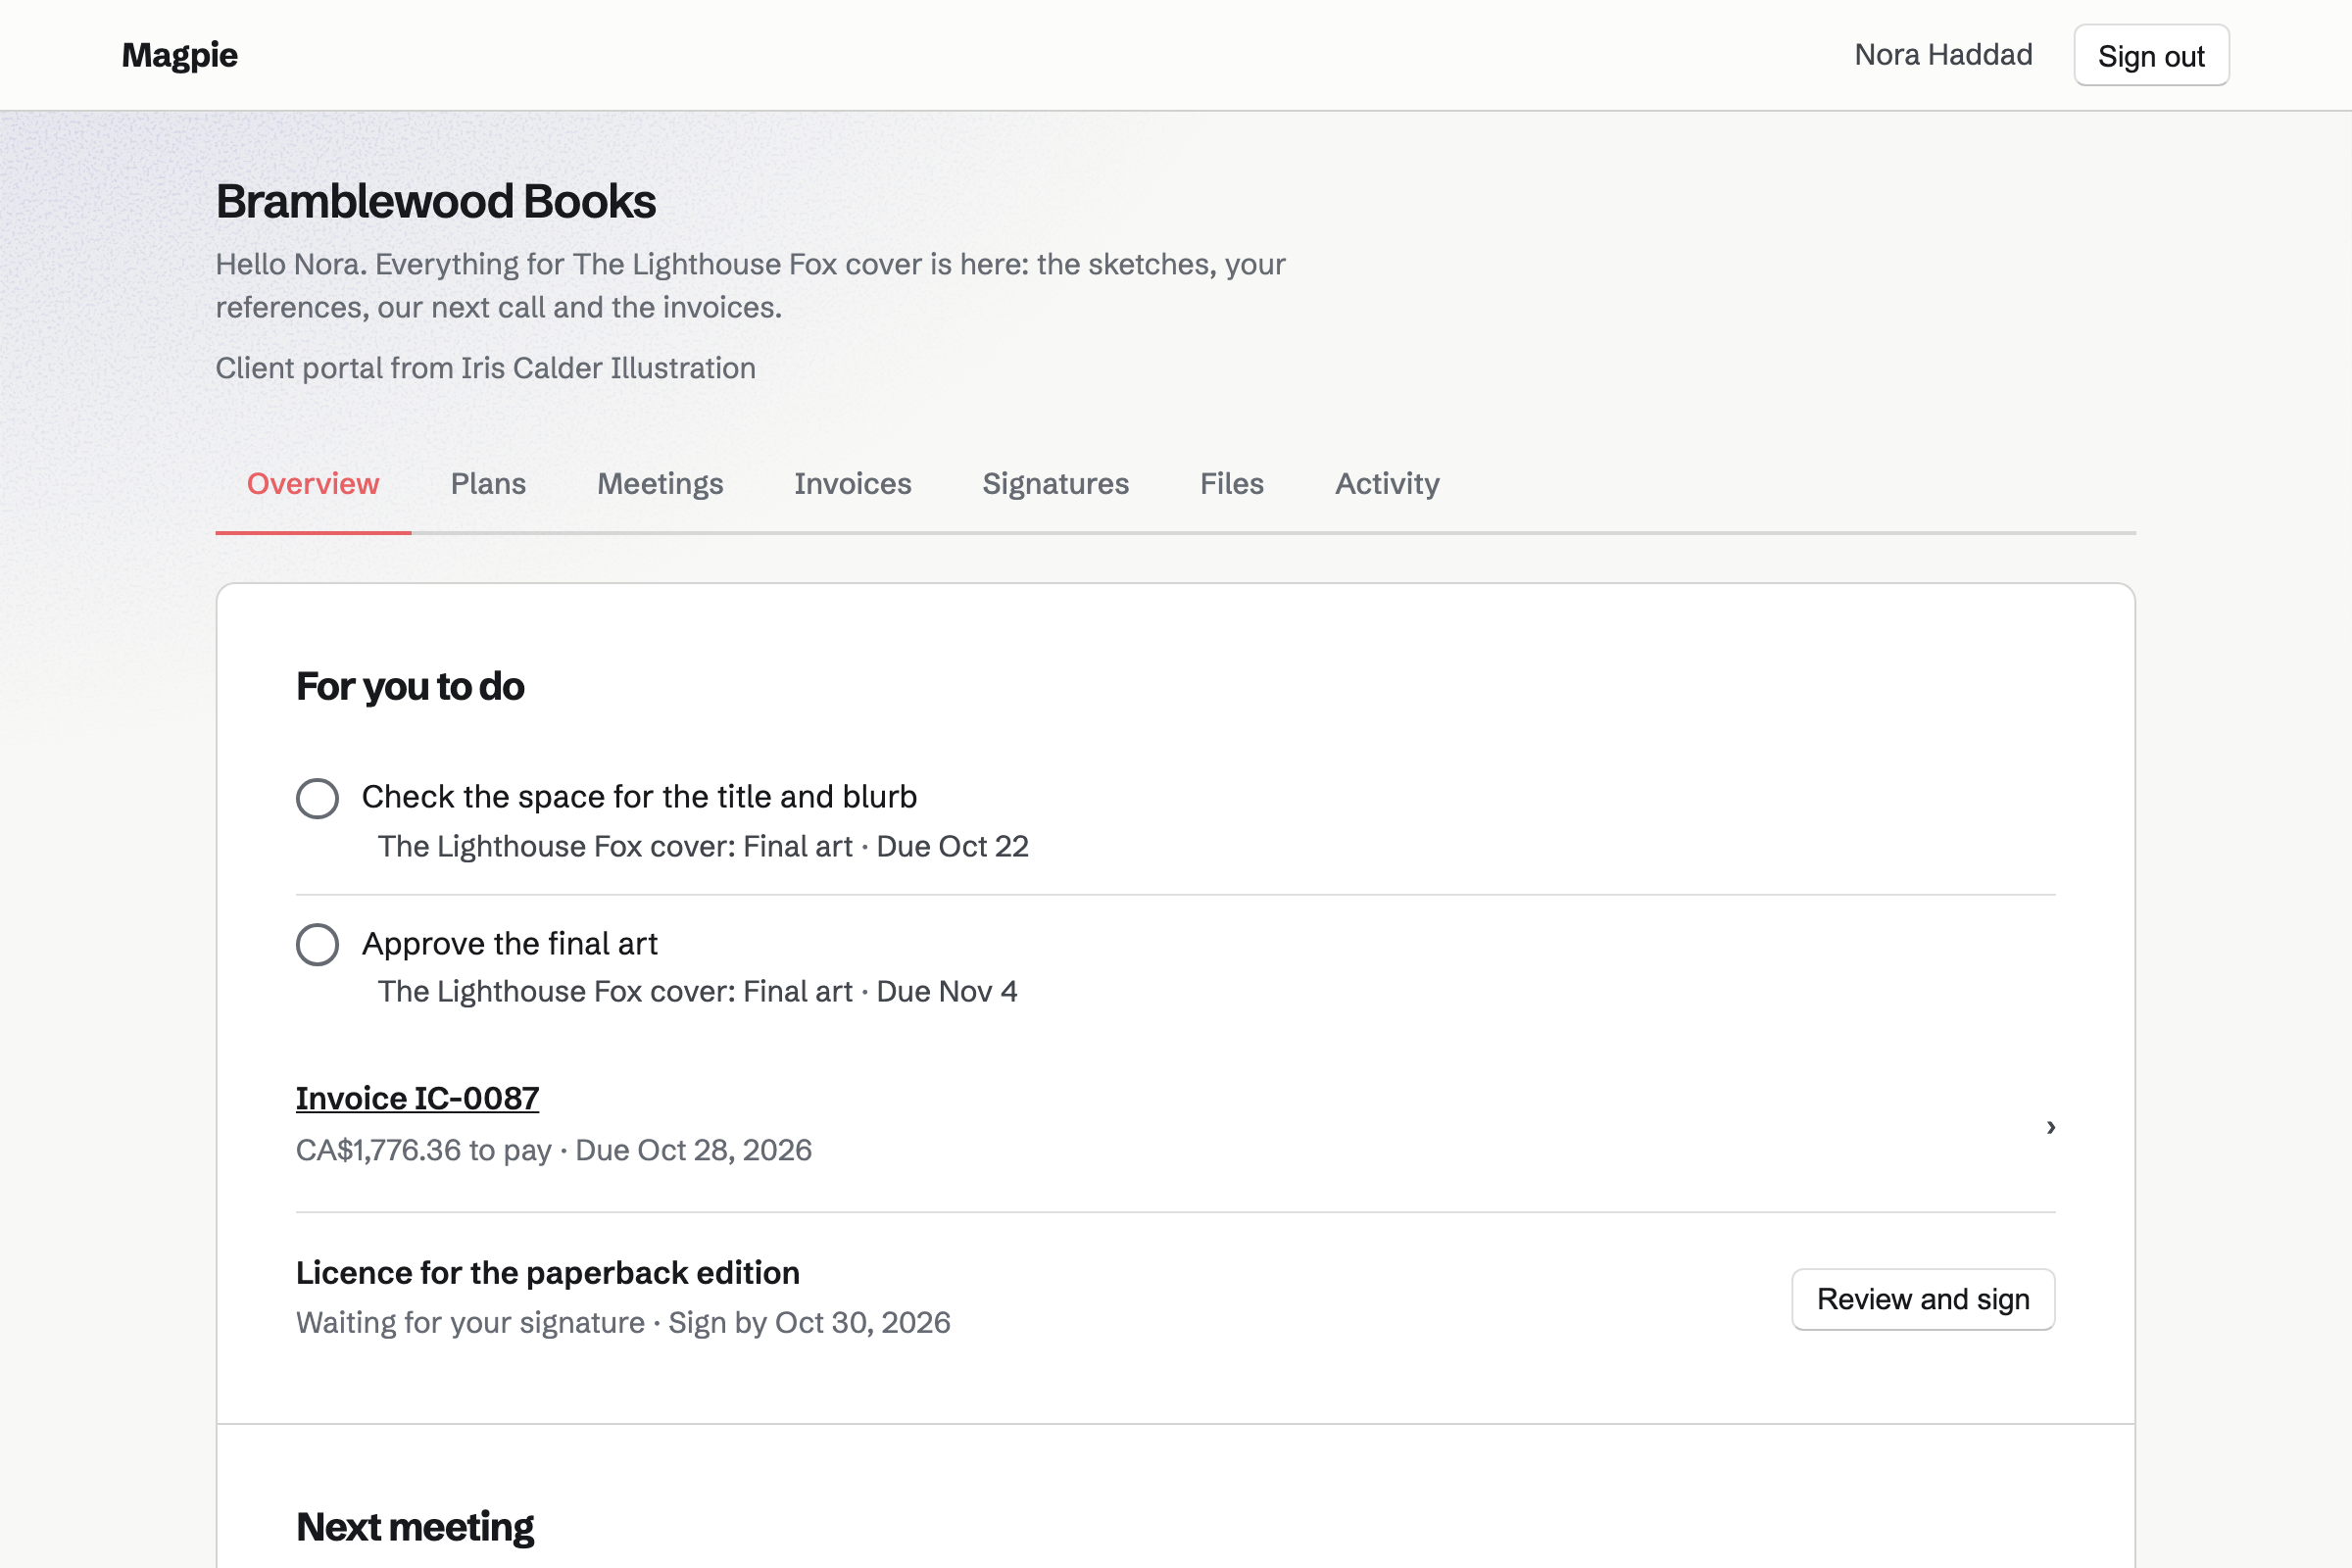The width and height of the screenshot is (2352, 1568).
Task: View the Activity tab
Action: 1387,484
